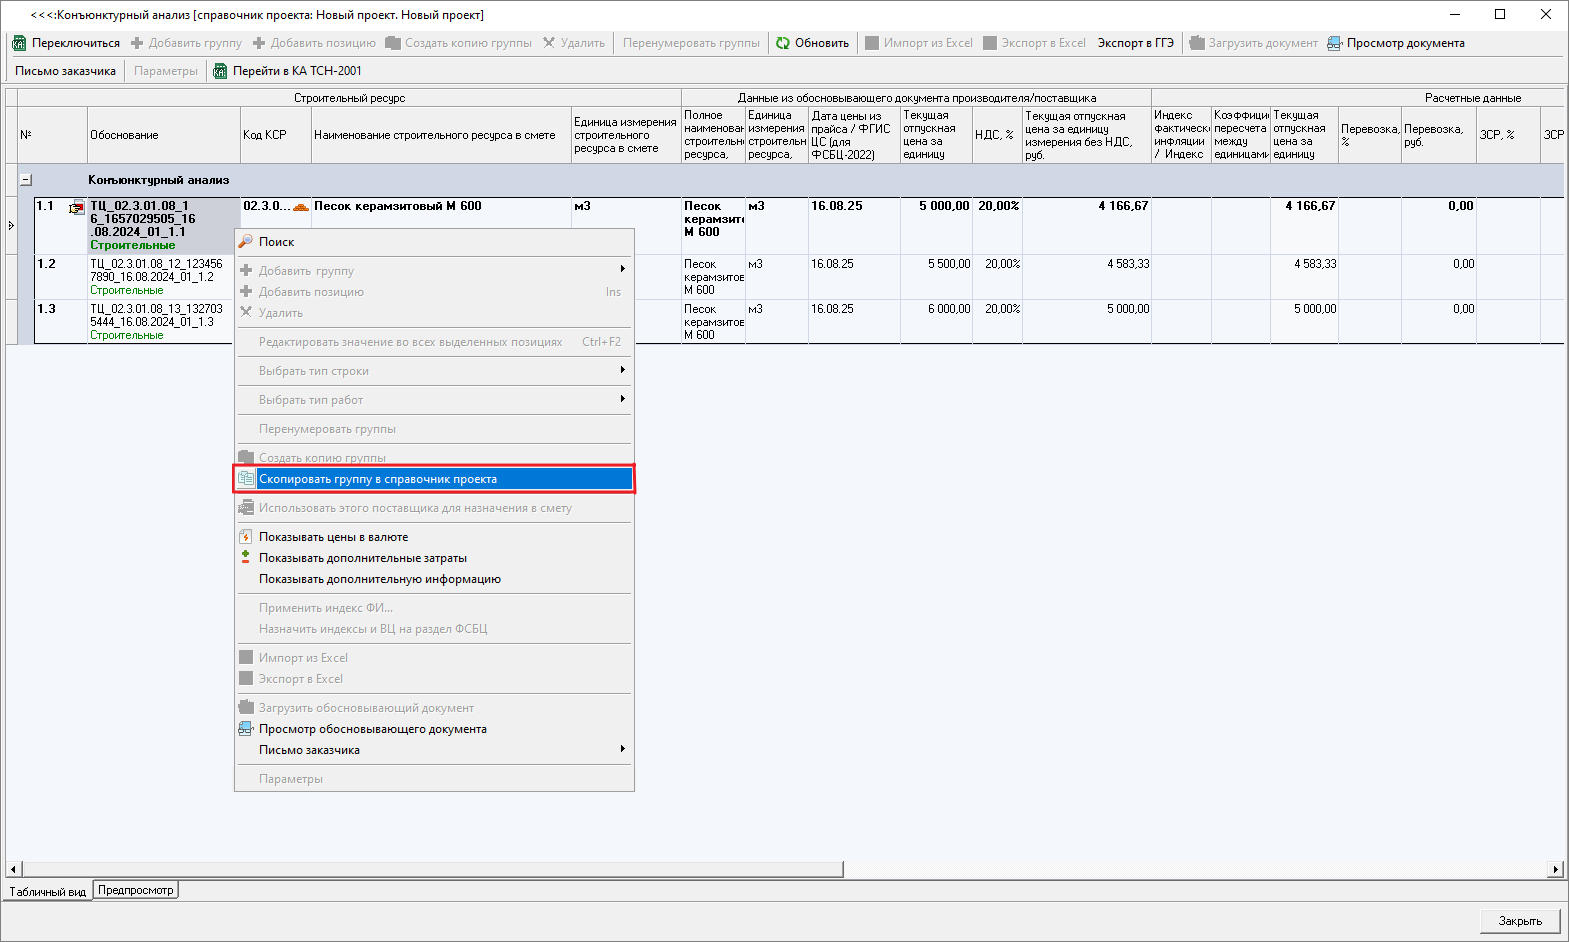1569x942 pixels.
Task: Click the scroll right arrow
Action: pyautogui.click(x=1555, y=869)
